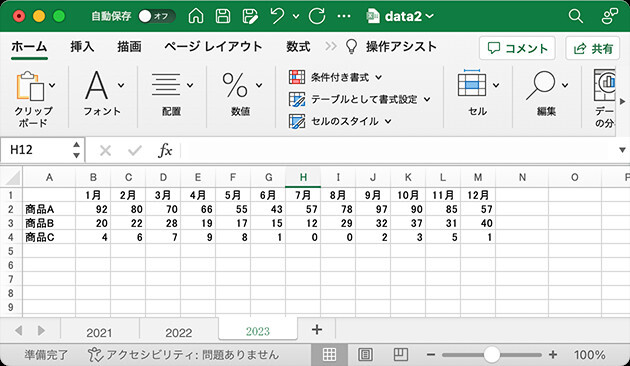Click in the formula bar input

[x=398, y=150]
